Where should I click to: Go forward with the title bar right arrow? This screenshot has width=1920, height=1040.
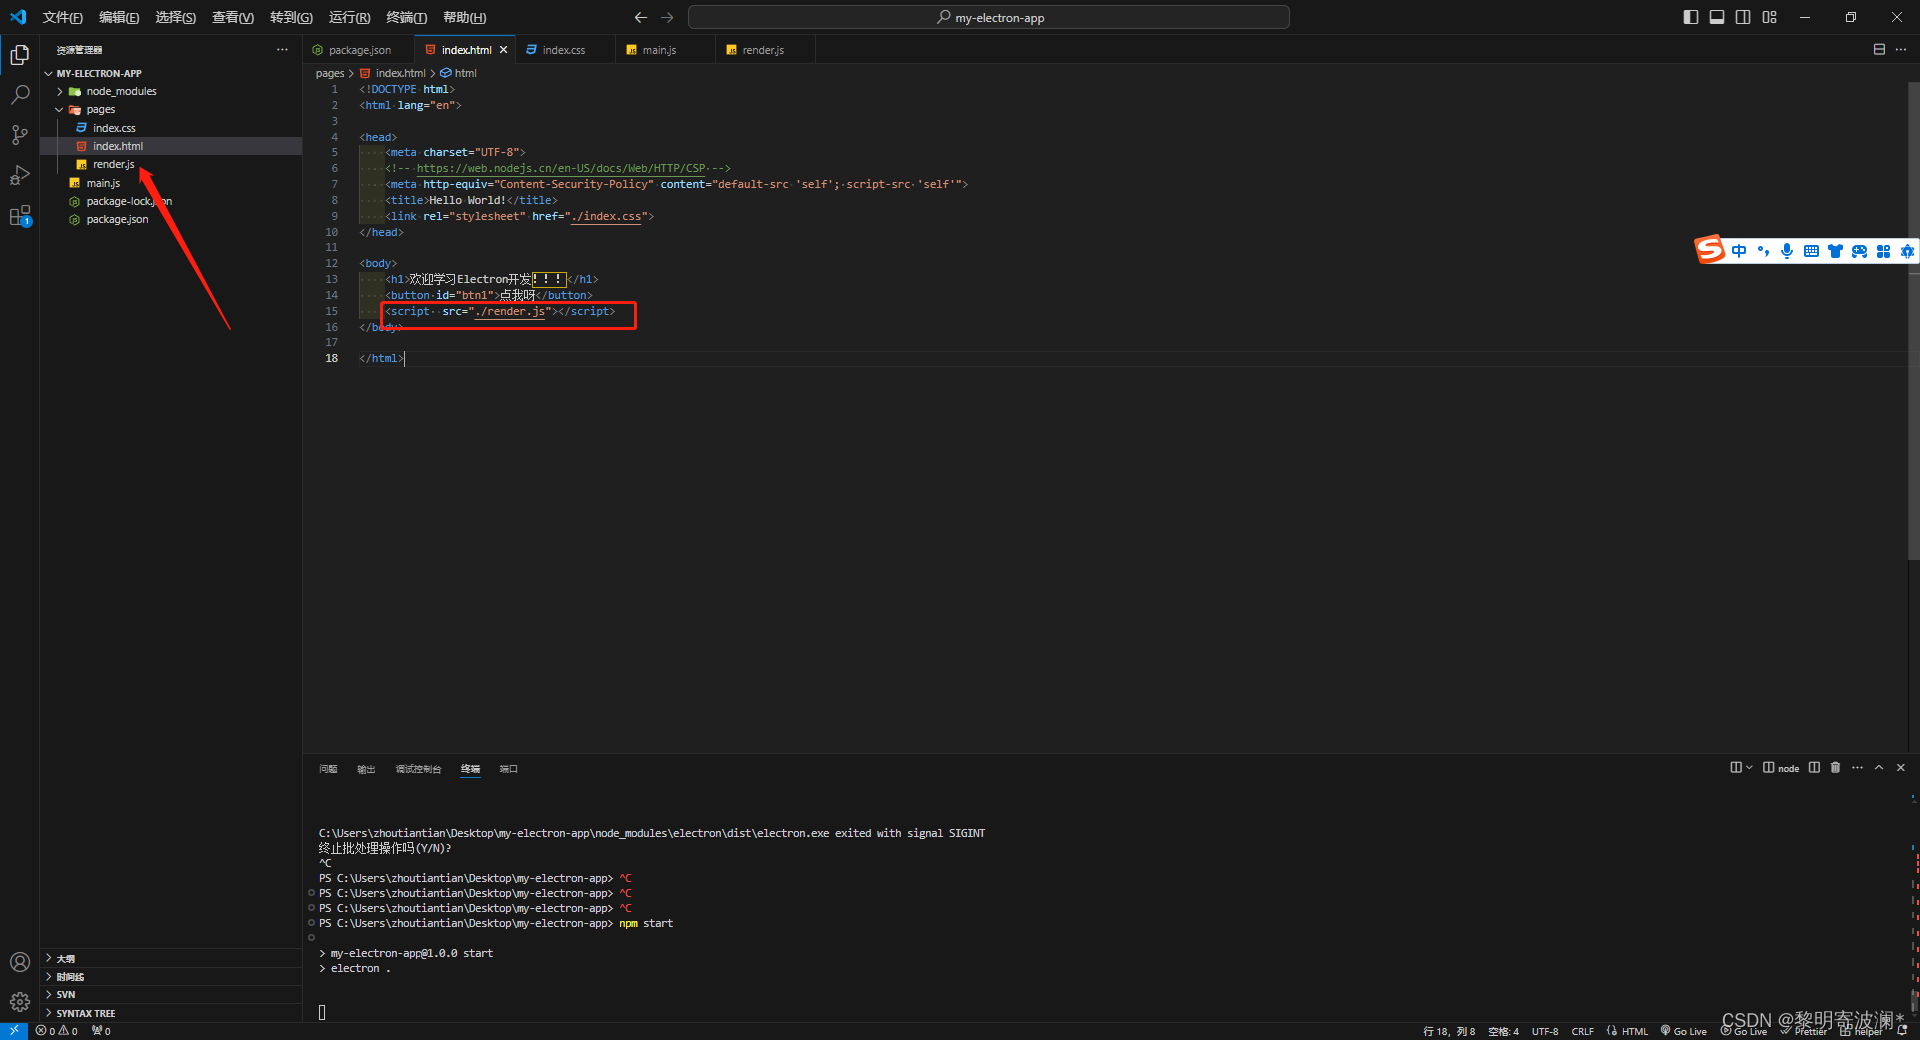point(667,17)
